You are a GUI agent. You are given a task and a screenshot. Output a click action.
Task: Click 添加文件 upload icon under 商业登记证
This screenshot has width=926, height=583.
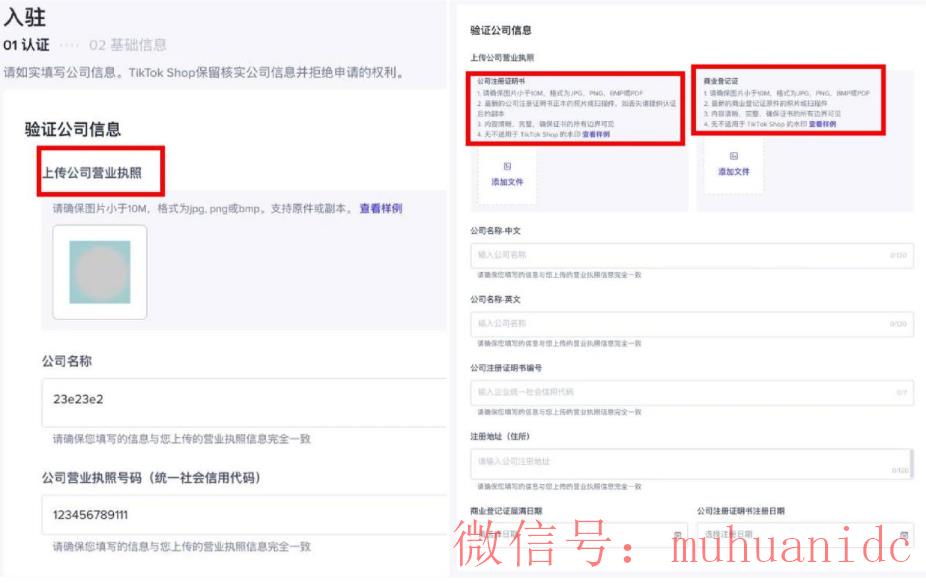coord(736,157)
